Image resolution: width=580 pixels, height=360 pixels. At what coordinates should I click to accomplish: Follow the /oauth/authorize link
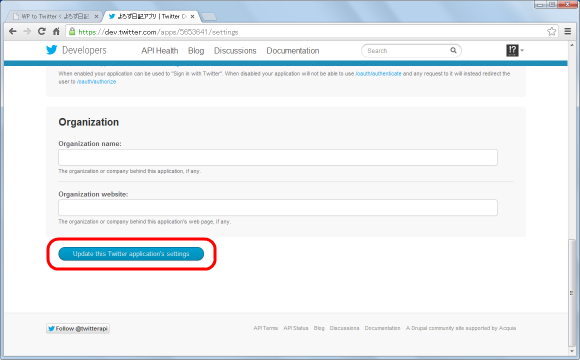97,82
